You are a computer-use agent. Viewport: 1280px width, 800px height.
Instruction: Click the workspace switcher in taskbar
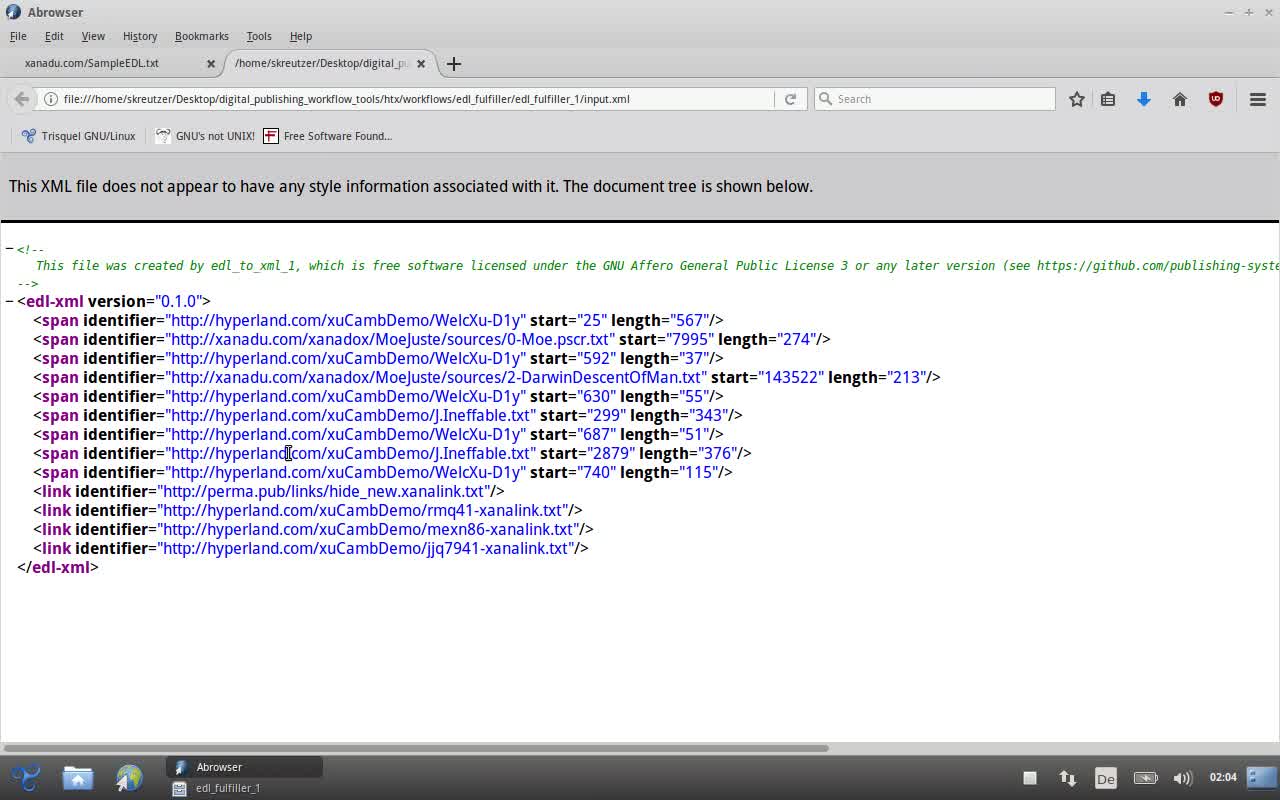pos(1262,777)
